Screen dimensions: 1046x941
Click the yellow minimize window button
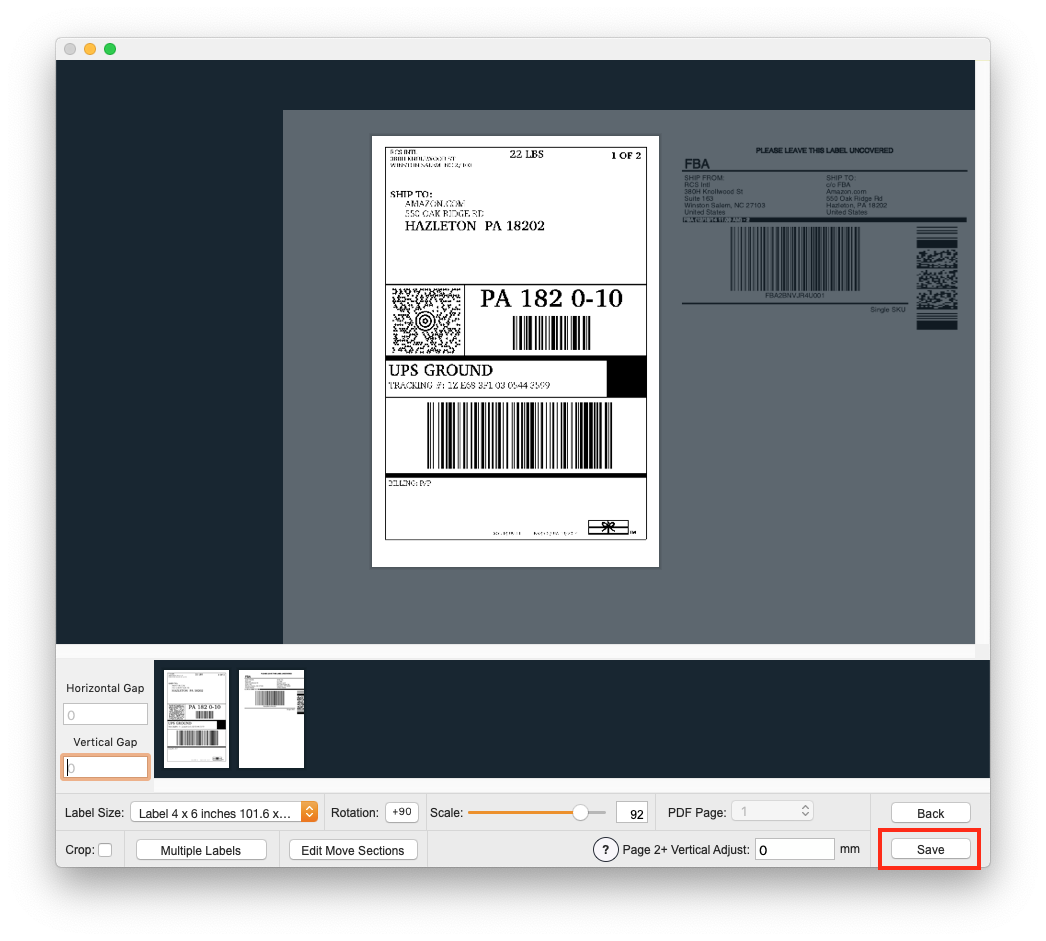[90, 49]
